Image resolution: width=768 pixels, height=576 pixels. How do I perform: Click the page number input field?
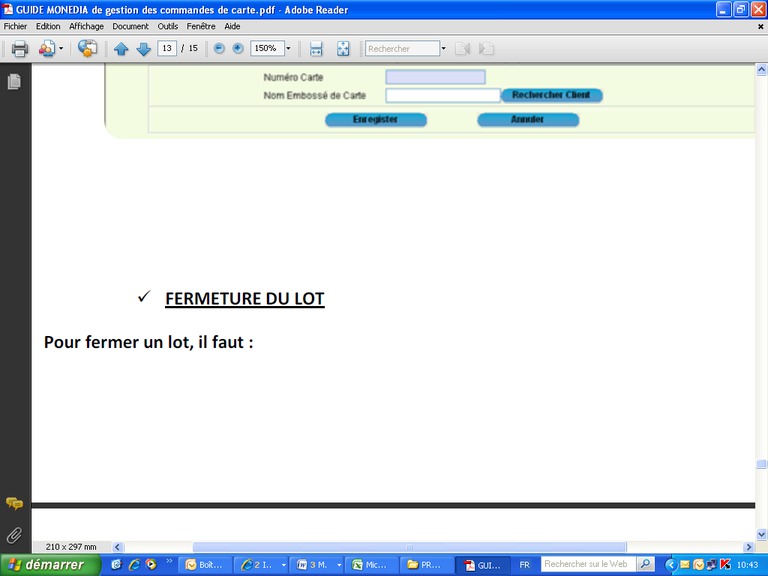(167, 48)
